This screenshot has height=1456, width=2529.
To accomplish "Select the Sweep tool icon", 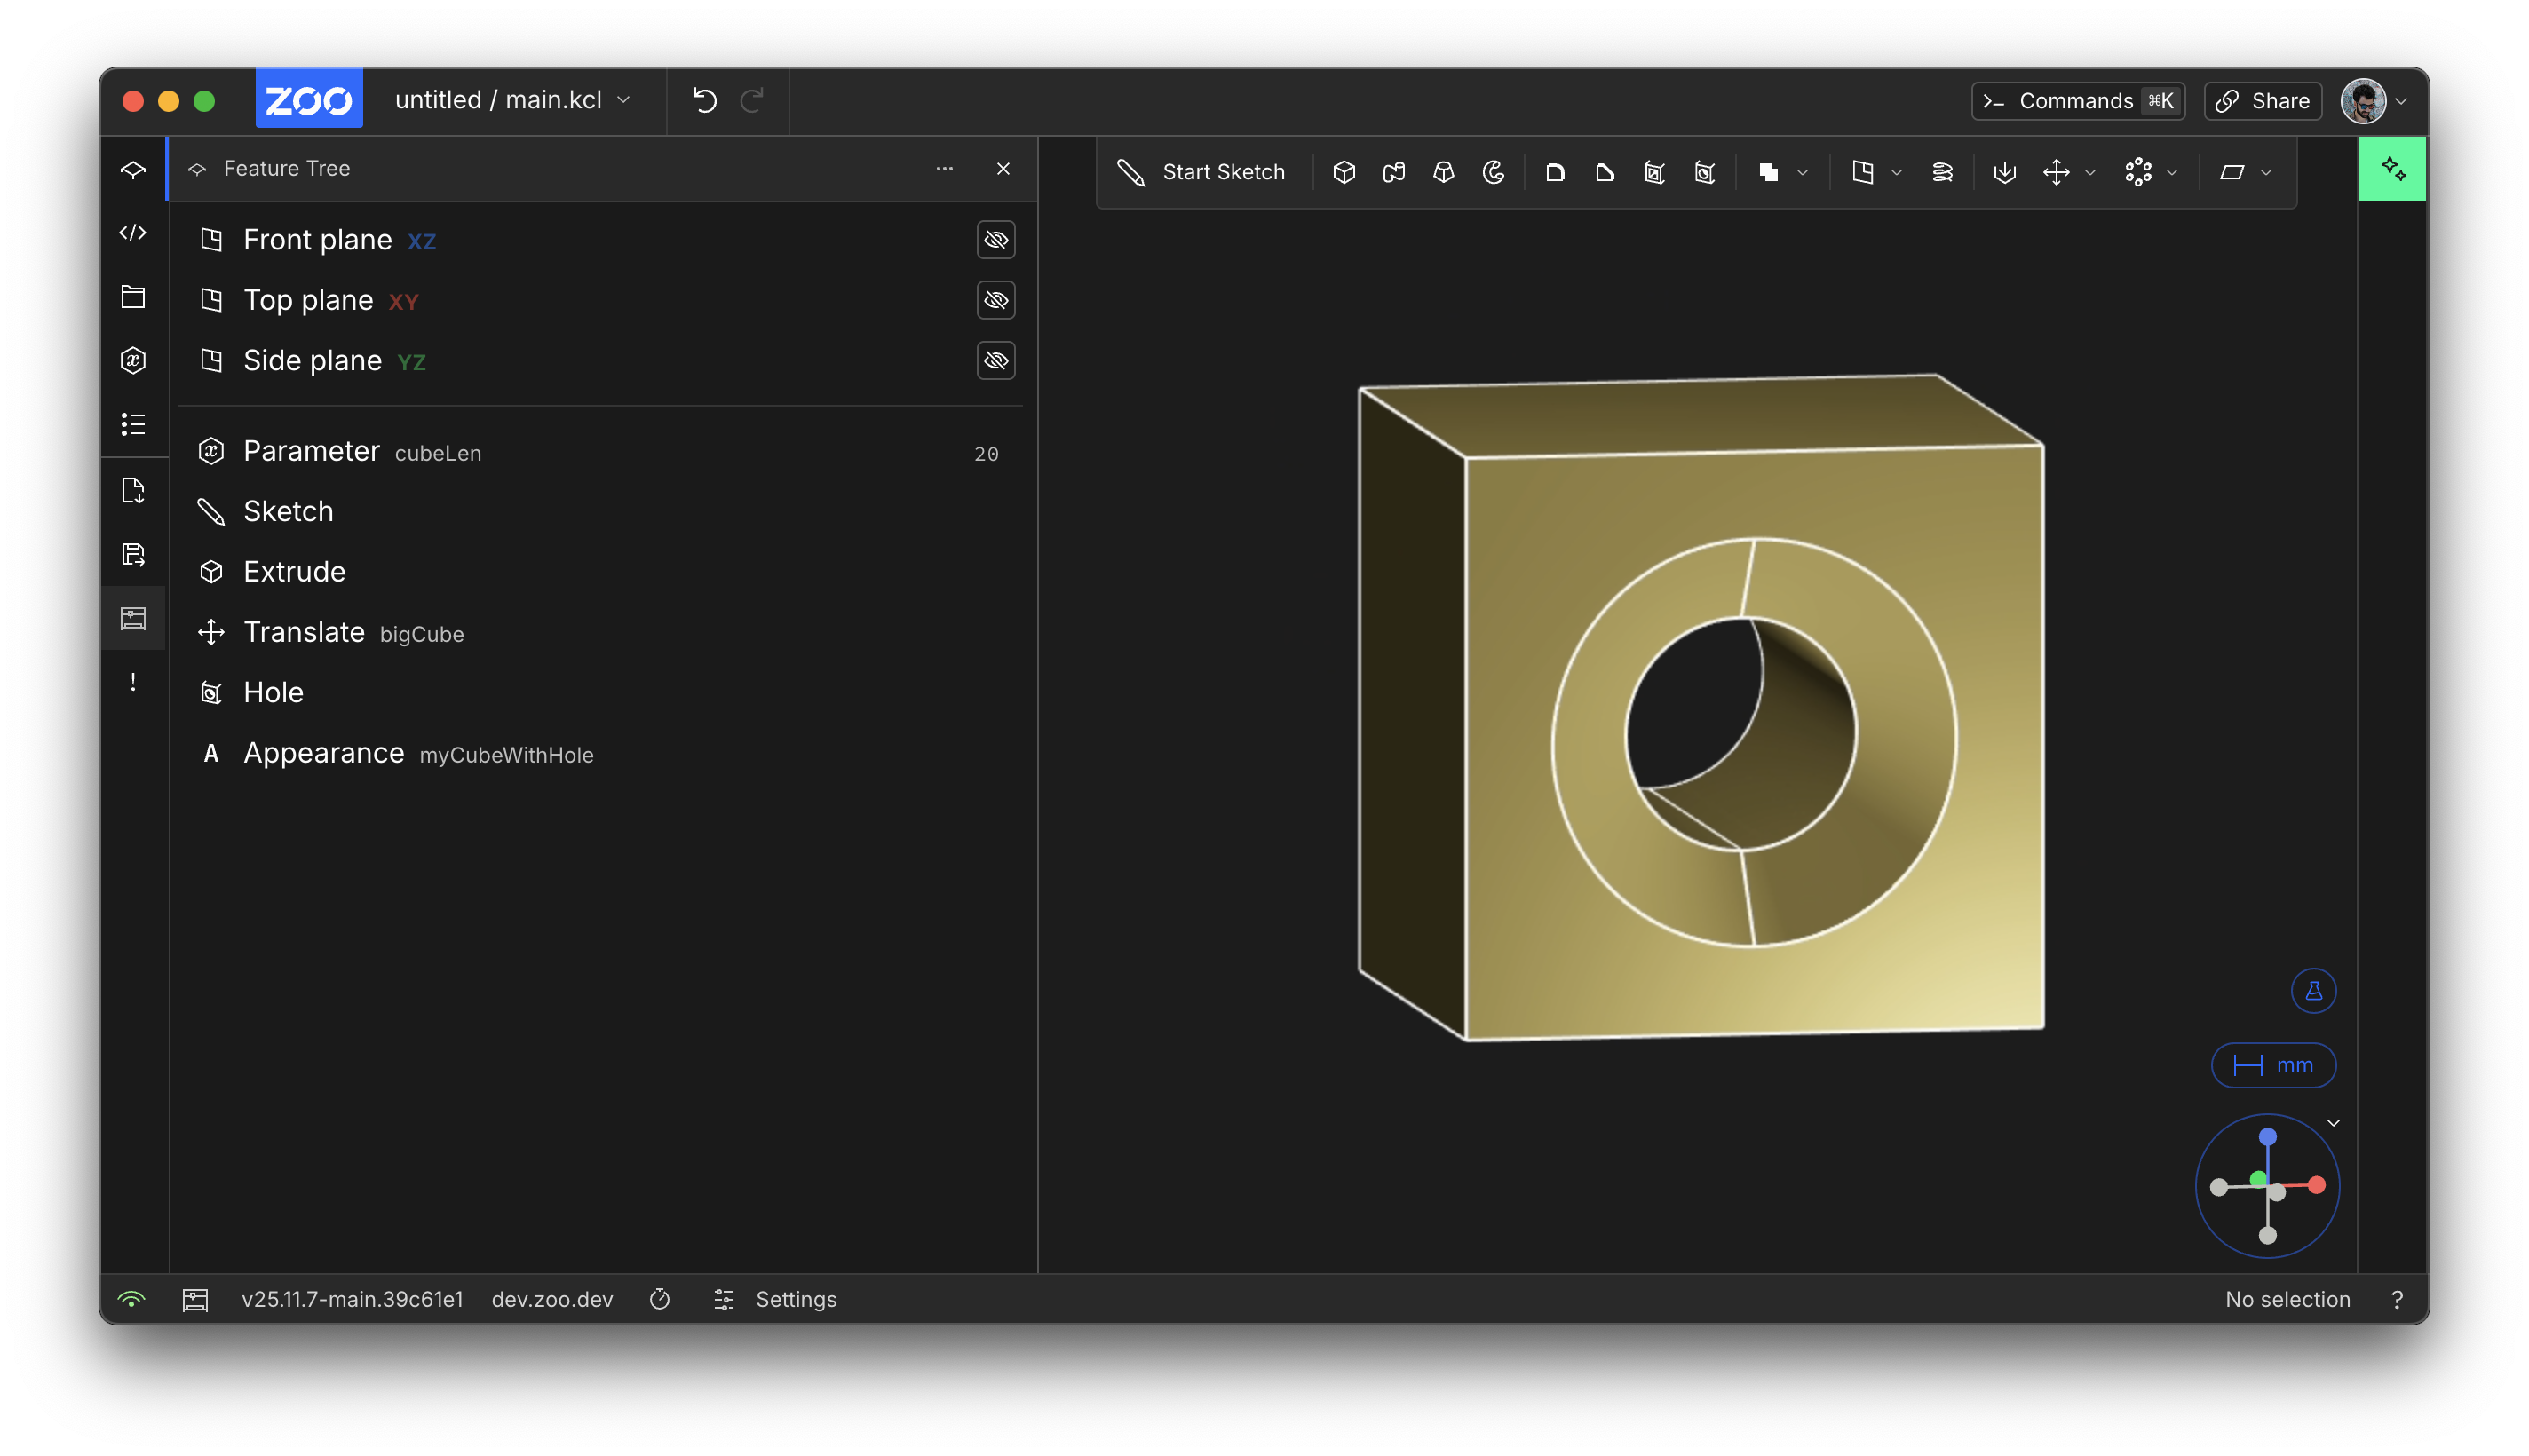I will [x=1393, y=172].
